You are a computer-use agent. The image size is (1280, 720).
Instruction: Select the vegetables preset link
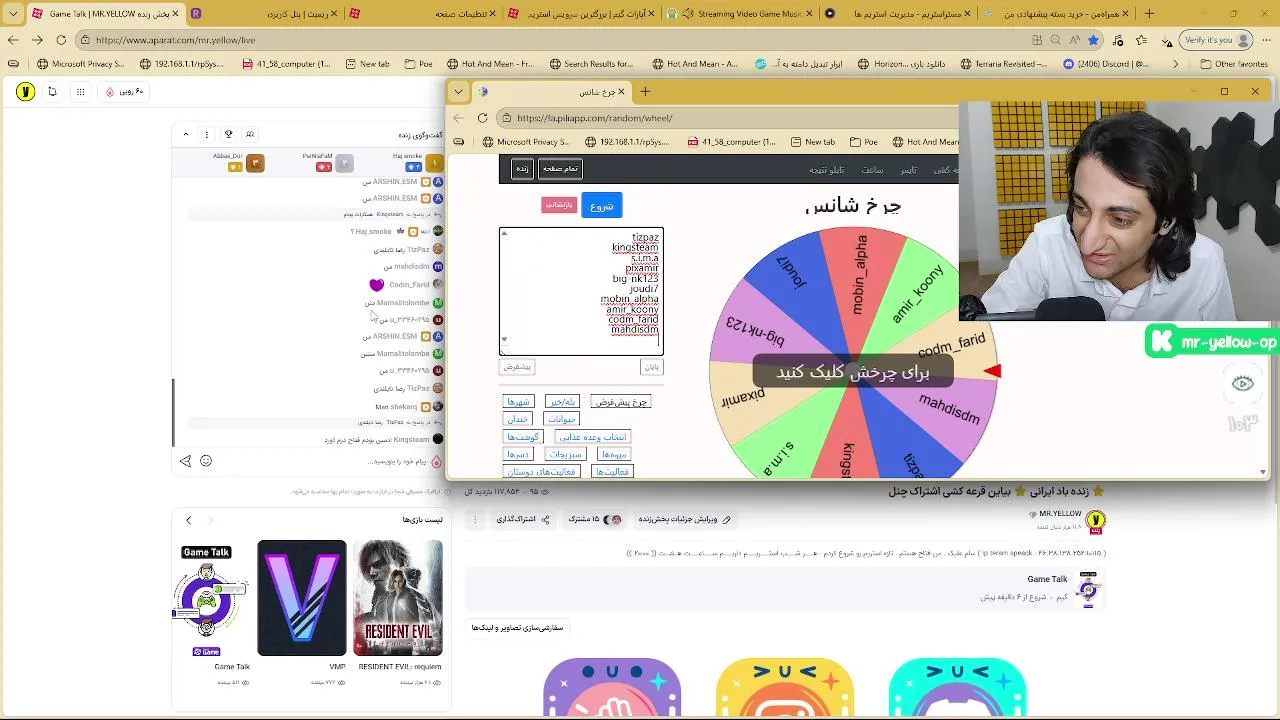pyautogui.click(x=565, y=454)
